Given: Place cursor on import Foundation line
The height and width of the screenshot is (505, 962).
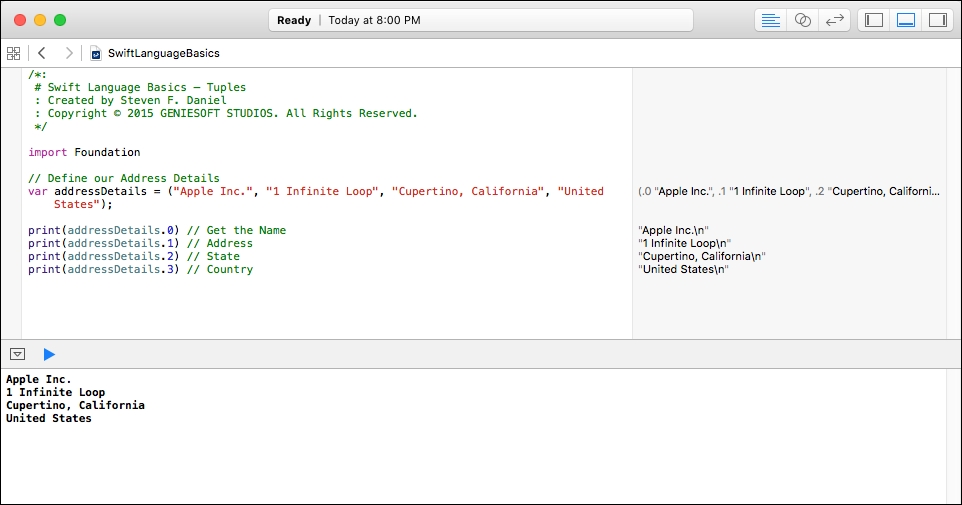Looking at the screenshot, I should [x=84, y=152].
